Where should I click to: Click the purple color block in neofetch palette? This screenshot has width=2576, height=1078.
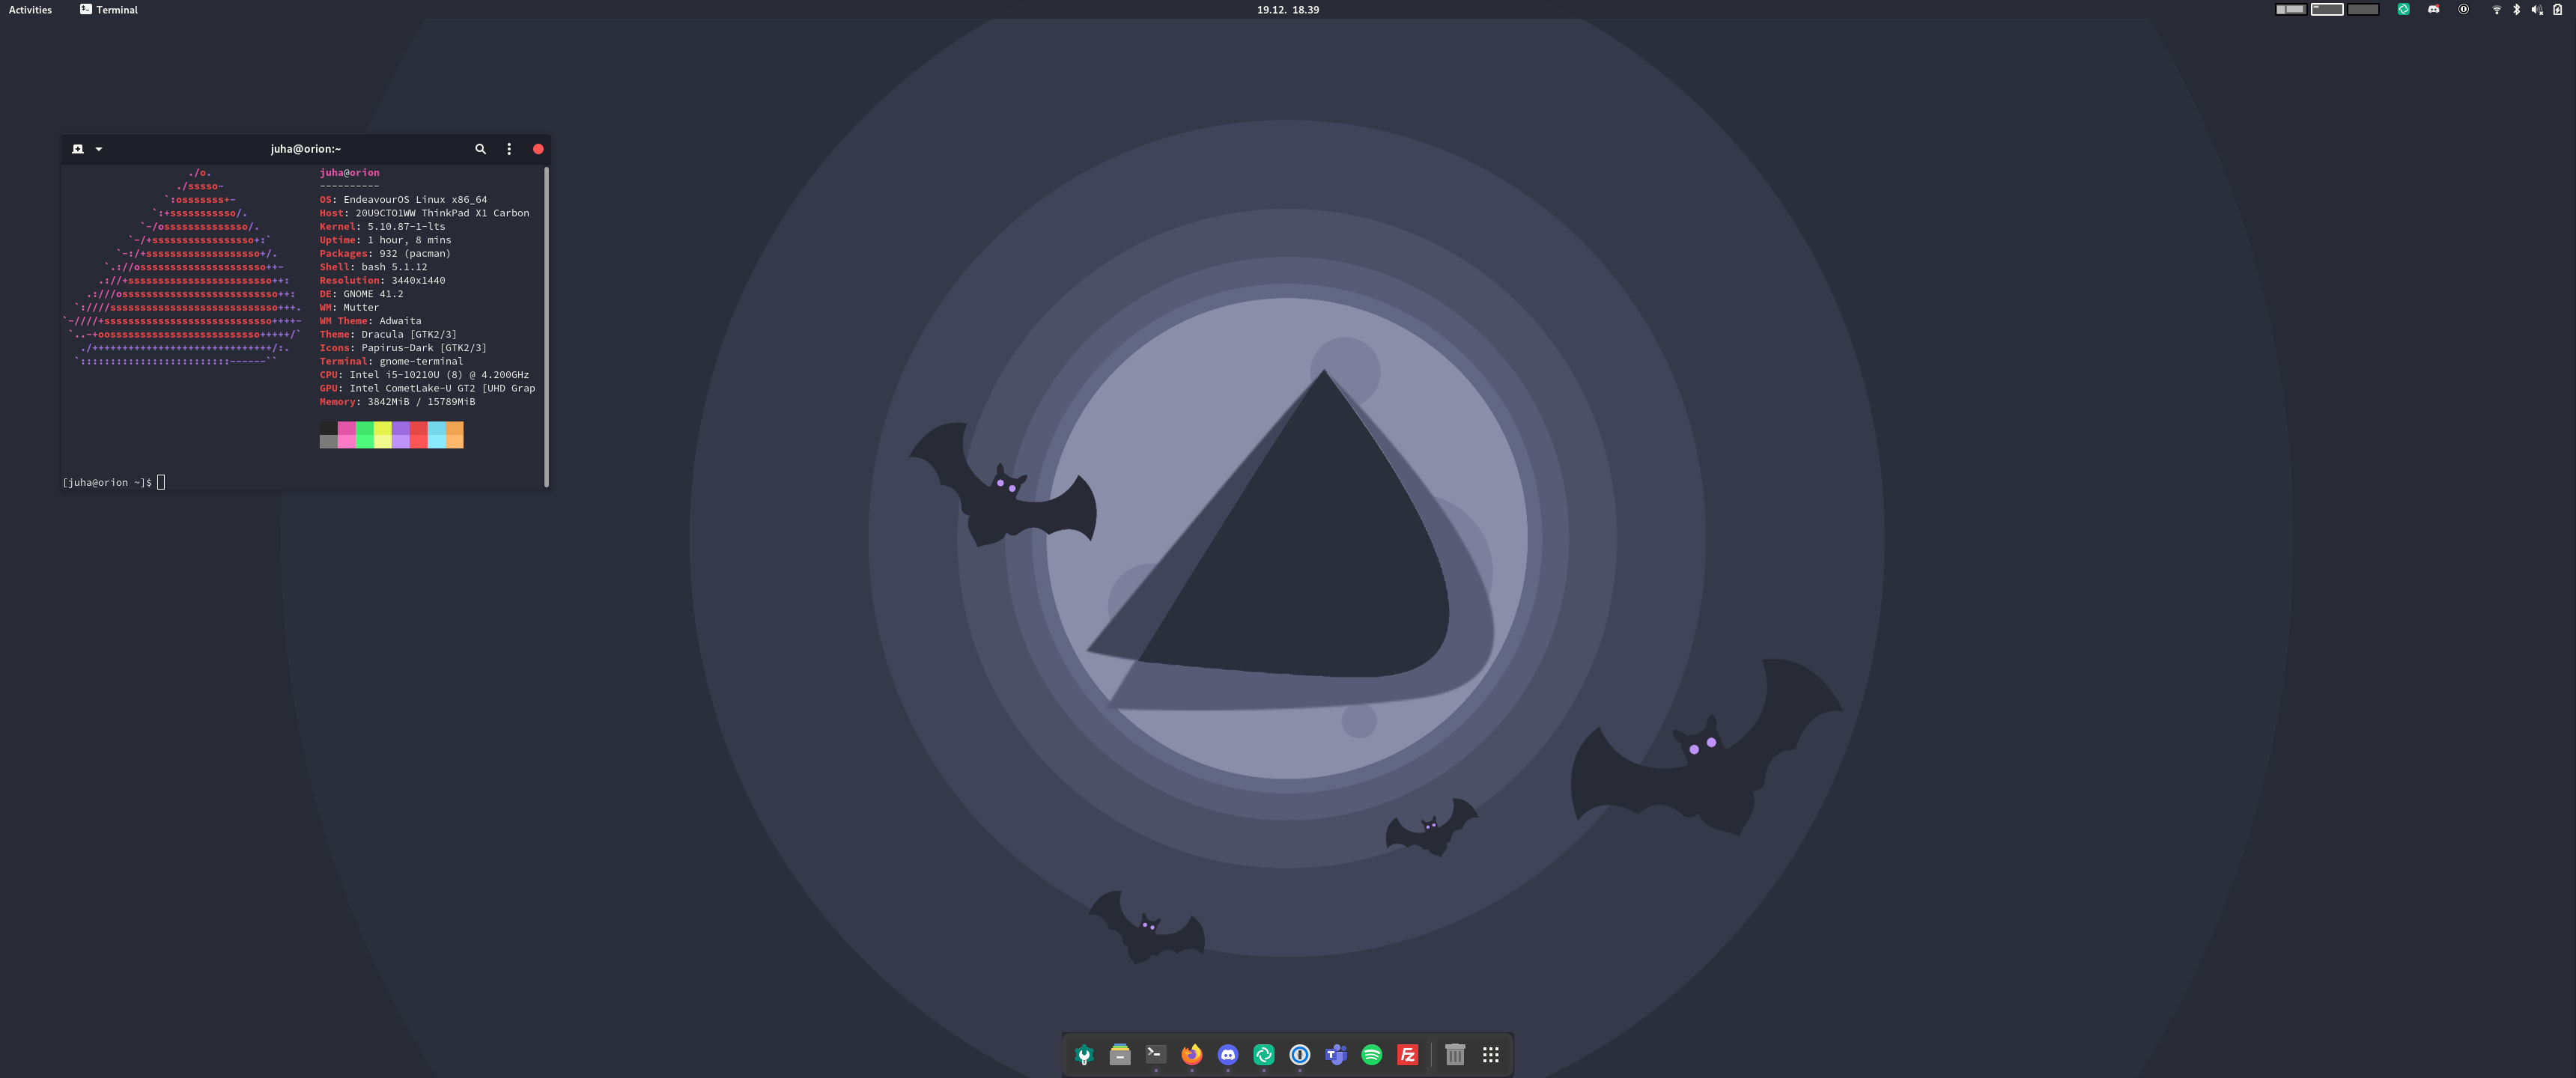tap(400, 434)
